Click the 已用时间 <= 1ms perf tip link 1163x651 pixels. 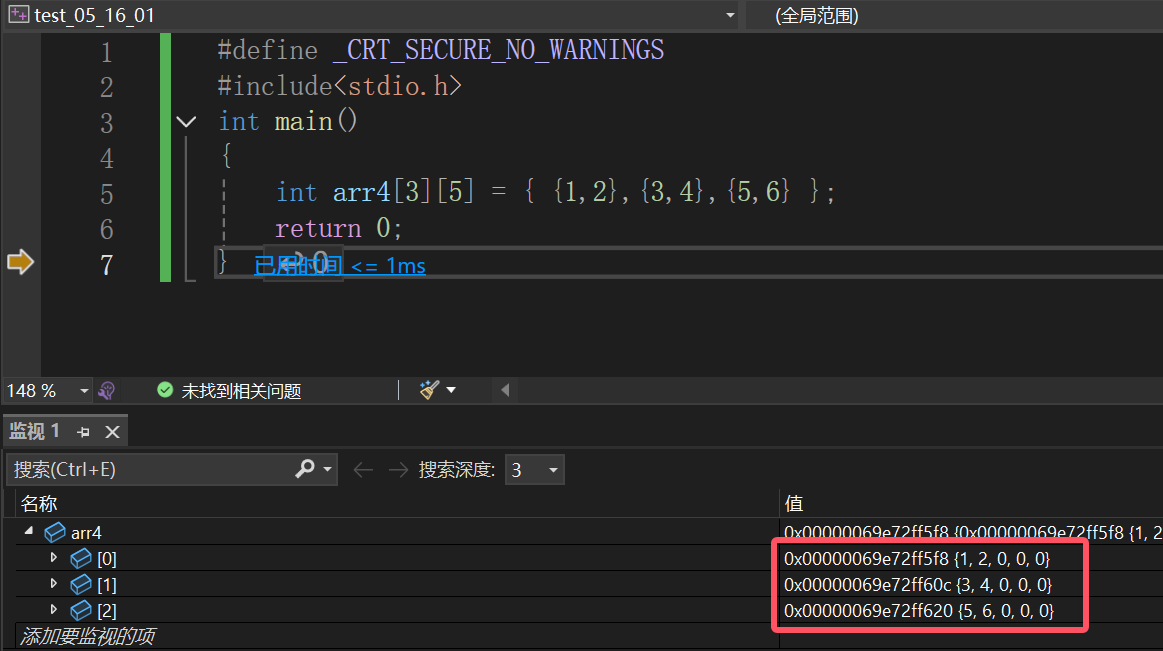click(340, 265)
